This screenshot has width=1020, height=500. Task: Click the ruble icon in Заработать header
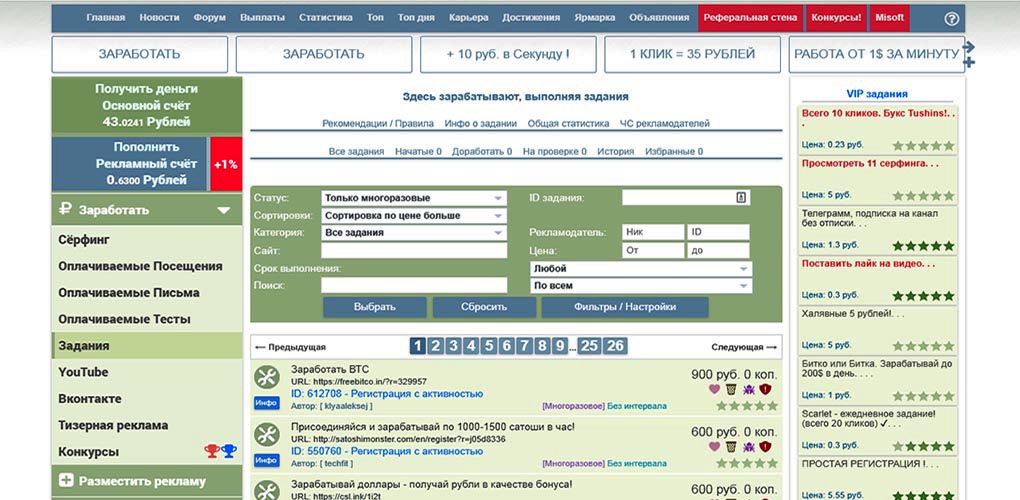tap(64, 209)
